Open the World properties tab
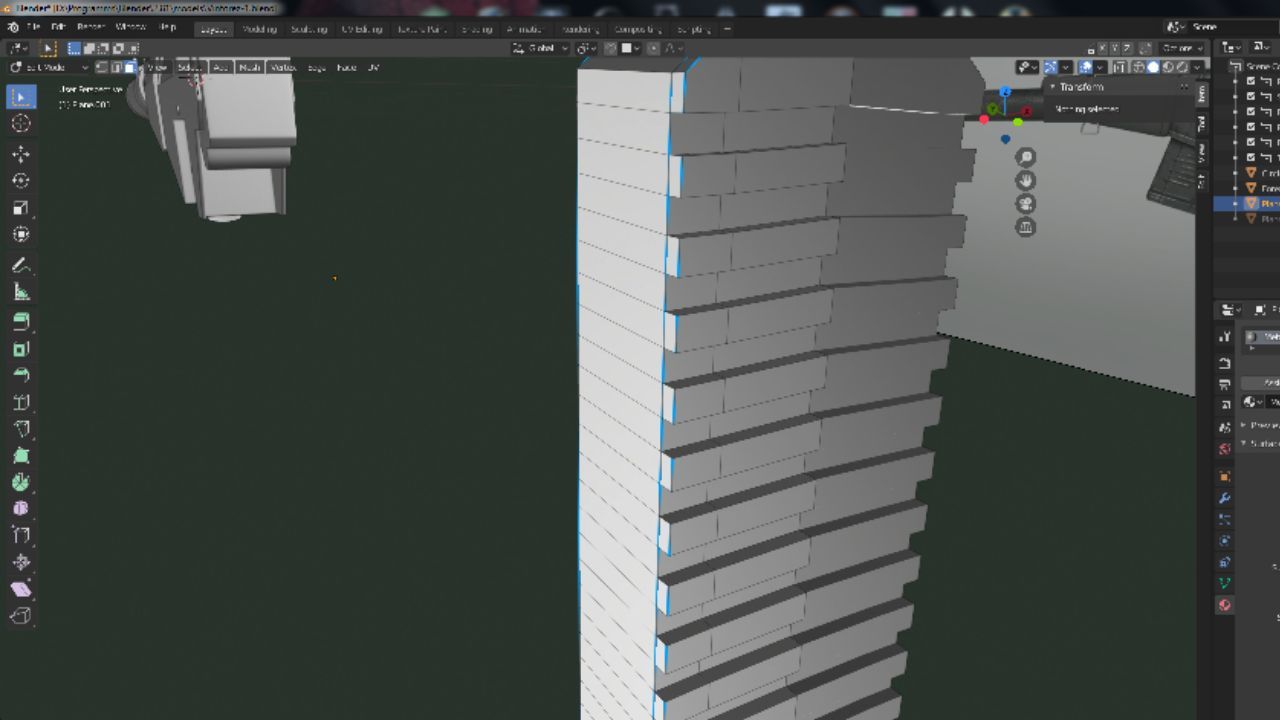 pos(1224,449)
